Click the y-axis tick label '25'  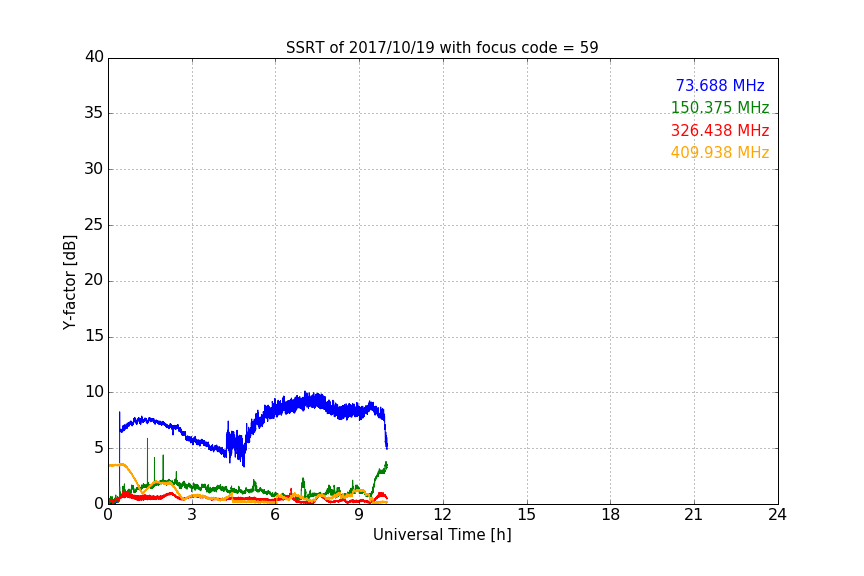(94, 225)
